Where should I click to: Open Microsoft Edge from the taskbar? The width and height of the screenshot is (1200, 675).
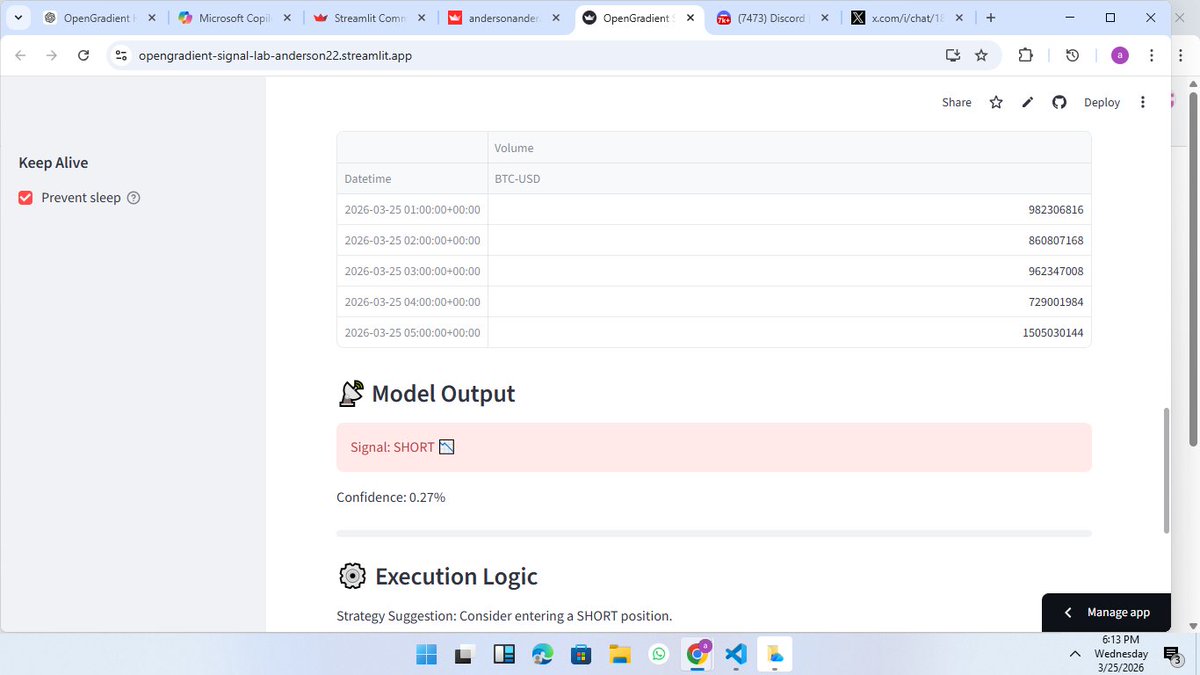point(542,655)
